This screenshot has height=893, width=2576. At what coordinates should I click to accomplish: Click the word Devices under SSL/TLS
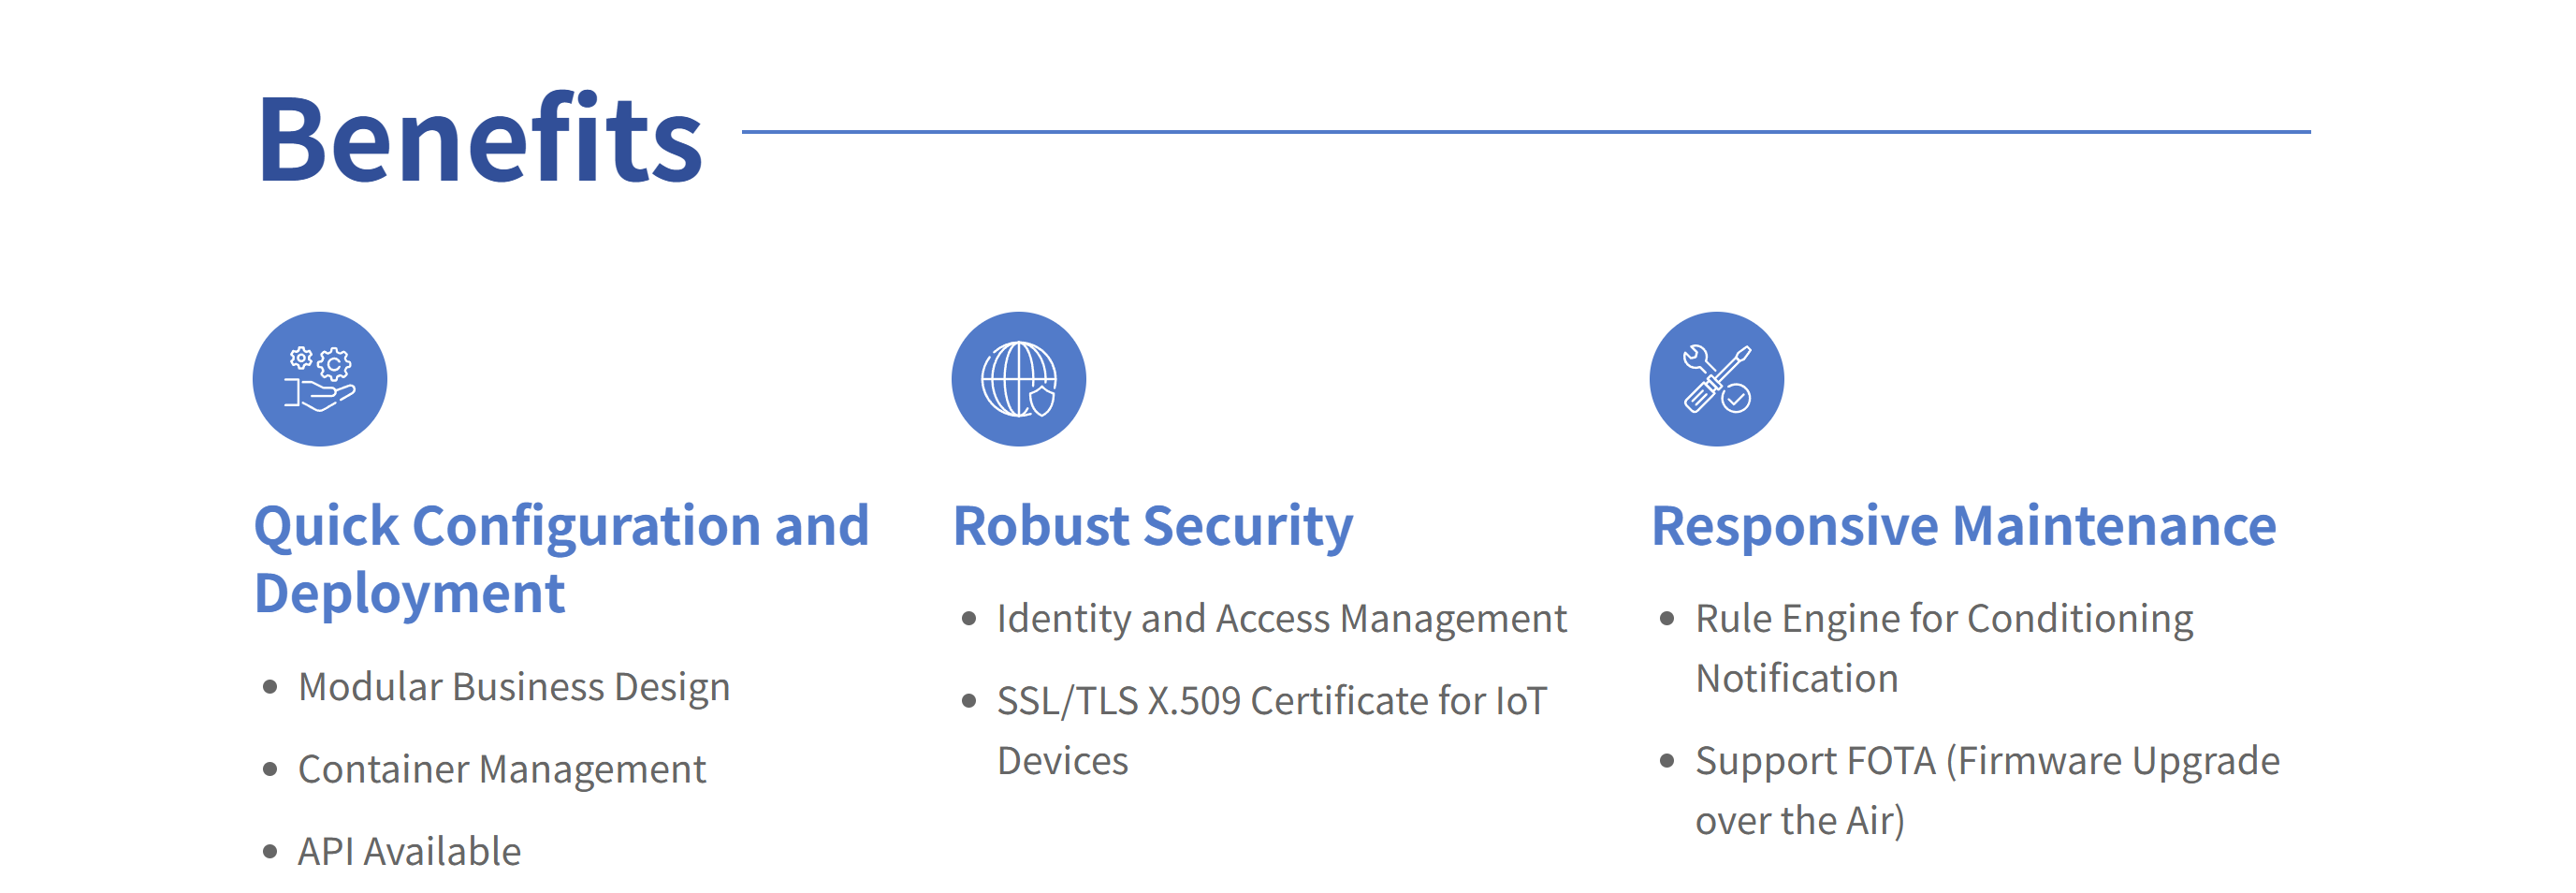pos(1063,761)
